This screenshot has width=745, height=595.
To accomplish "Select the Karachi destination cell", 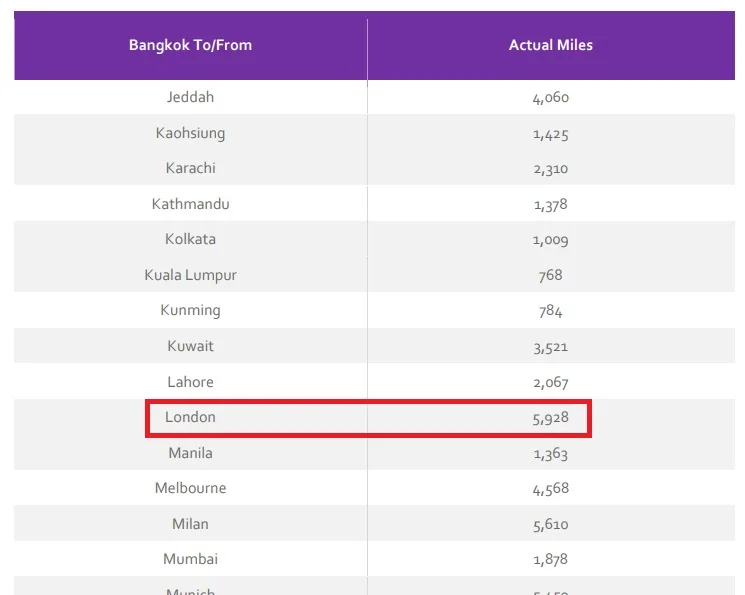I will pyautogui.click(x=191, y=168).
